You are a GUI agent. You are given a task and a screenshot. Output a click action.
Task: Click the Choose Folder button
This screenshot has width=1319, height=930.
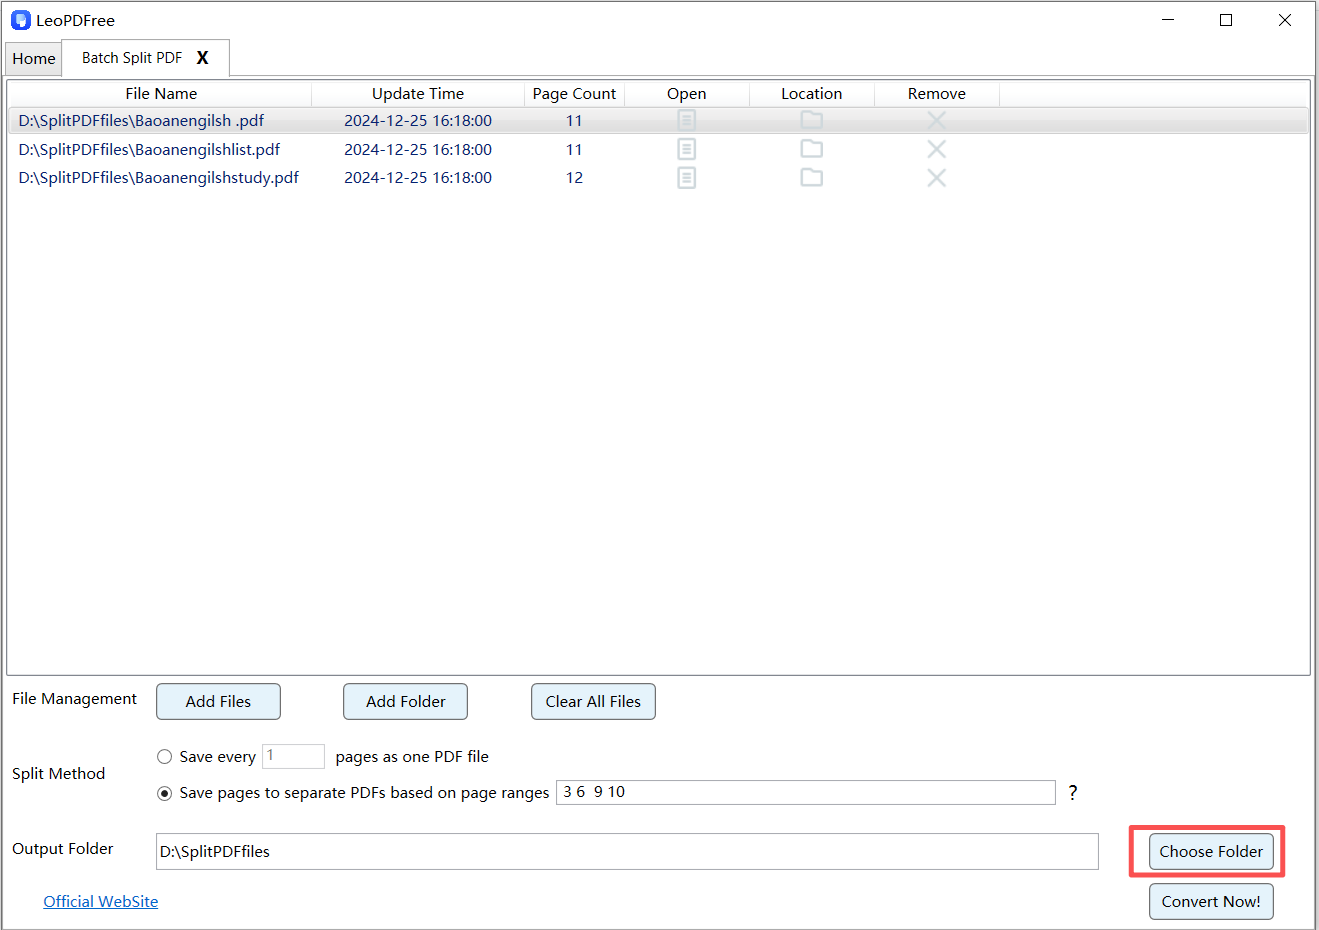1210,852
